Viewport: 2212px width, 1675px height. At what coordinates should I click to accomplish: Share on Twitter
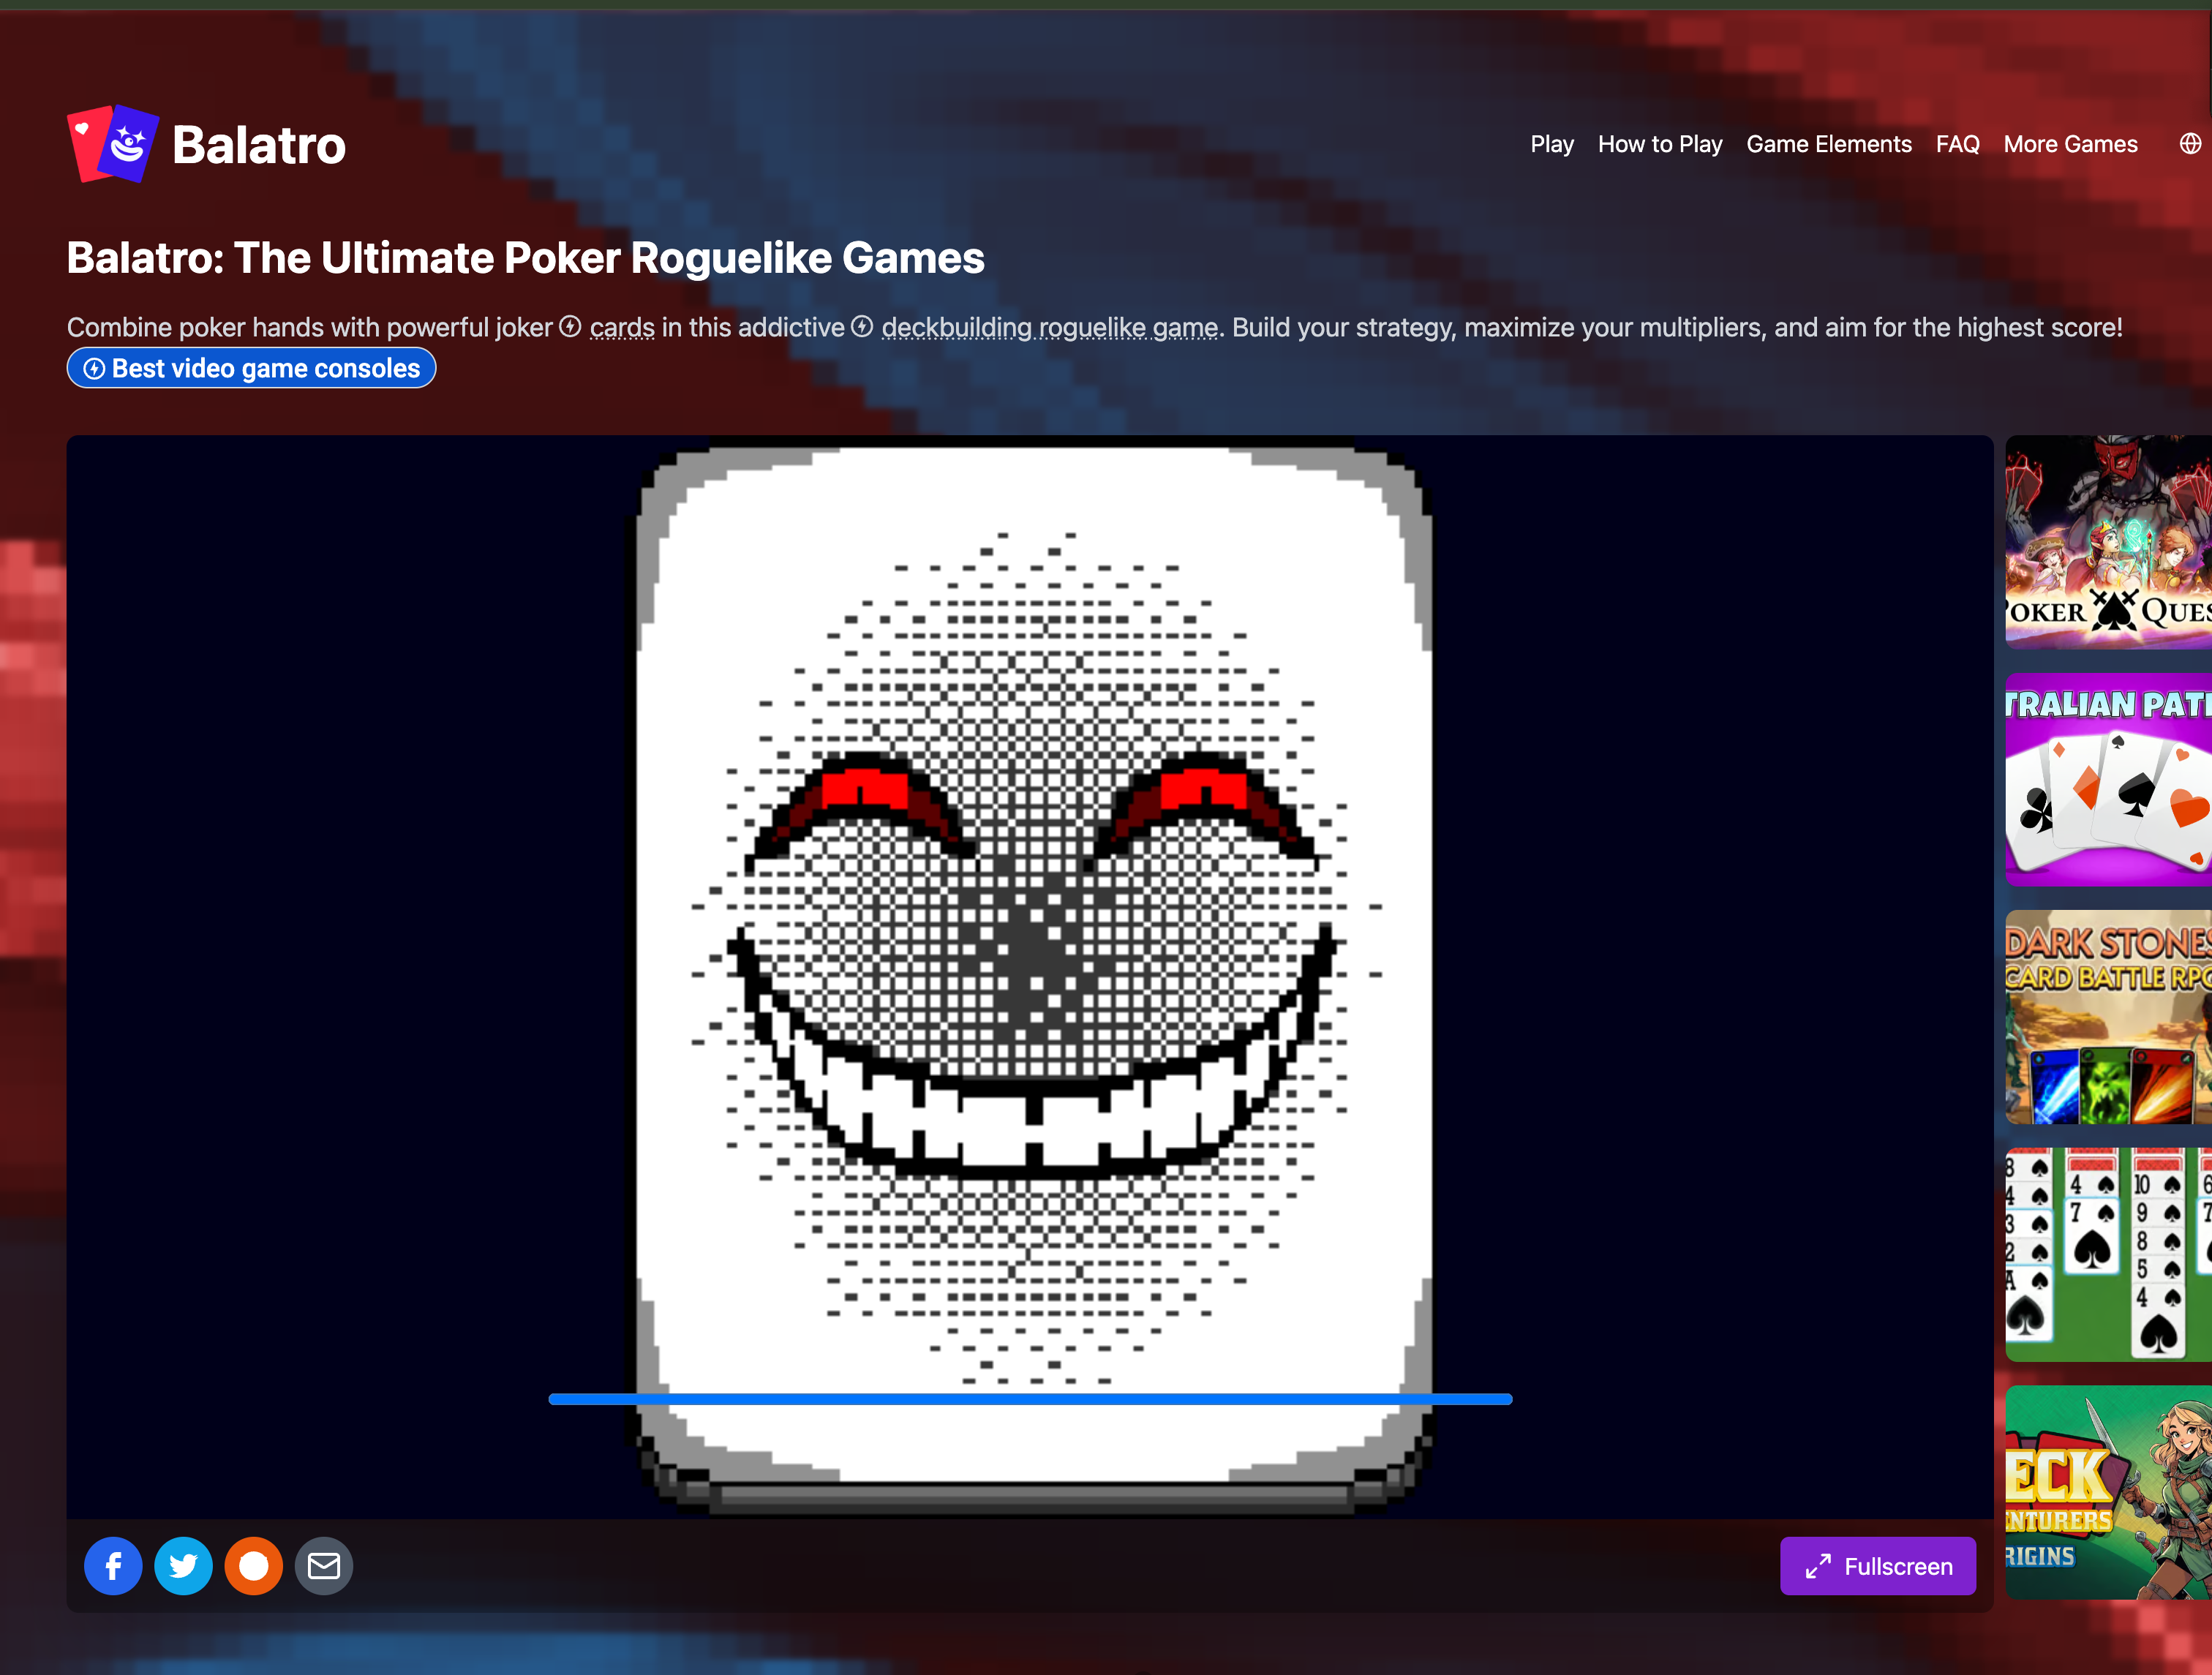pyautogui.click(x=183, y=1565)
